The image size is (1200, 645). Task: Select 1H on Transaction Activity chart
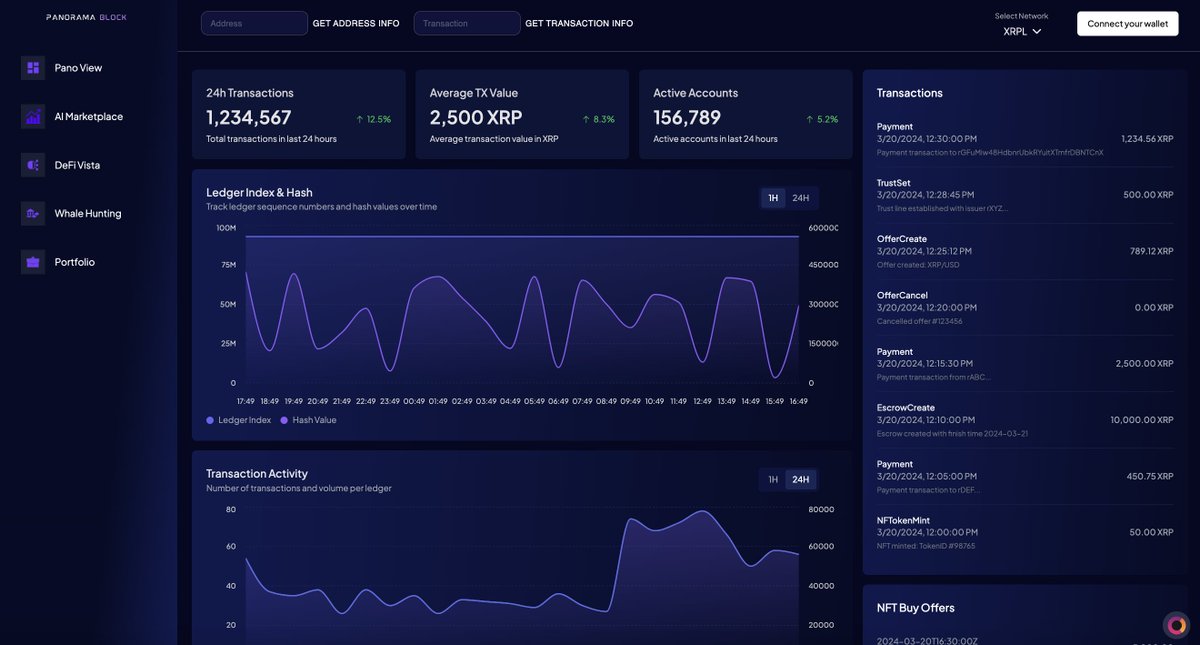pyautogui.click(x=773, y=480)
